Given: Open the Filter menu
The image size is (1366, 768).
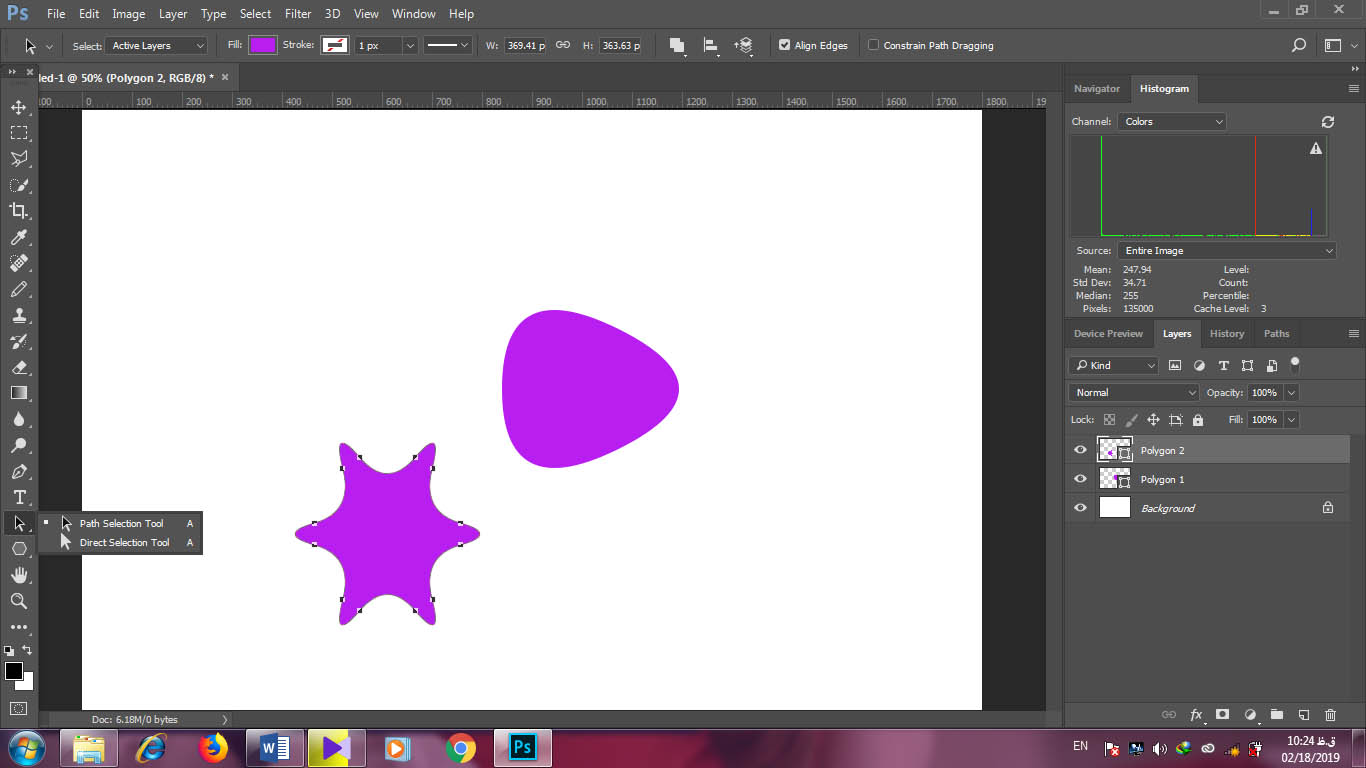Looking at the screenshot, I should pos(297,14).
